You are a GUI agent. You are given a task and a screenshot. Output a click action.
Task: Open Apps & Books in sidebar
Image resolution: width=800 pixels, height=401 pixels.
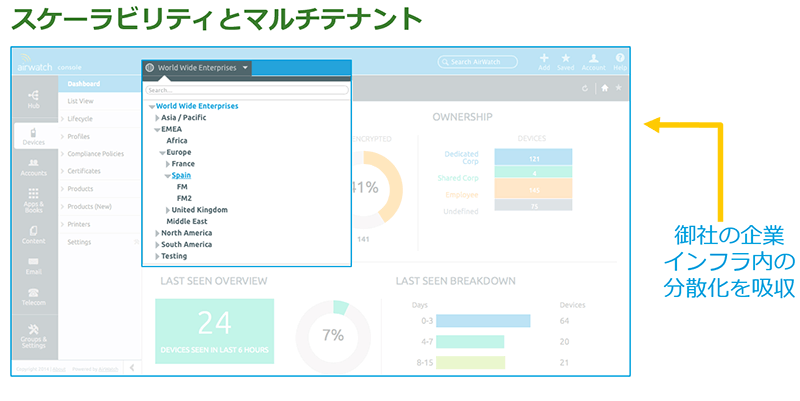(x=34, y=199)
